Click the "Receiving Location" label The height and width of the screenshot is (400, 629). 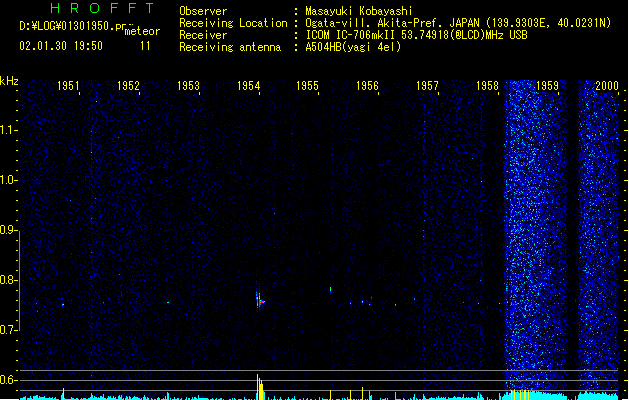point(233,23)
